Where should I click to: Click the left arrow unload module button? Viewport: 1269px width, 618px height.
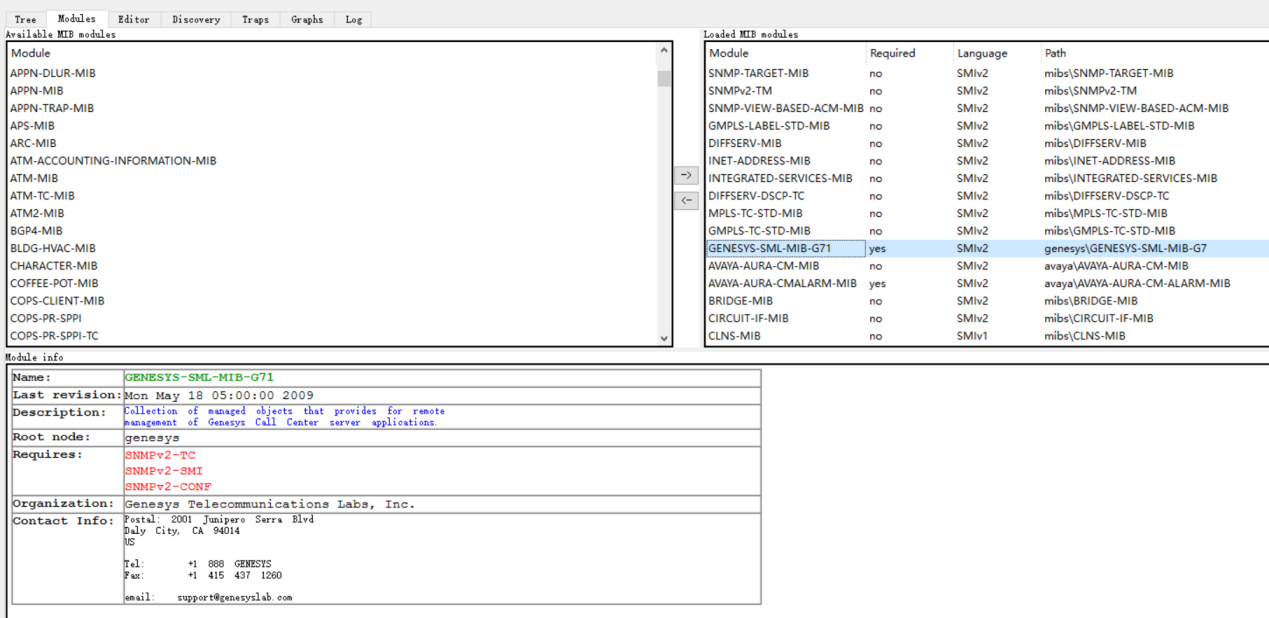pyautogui.click(x=686, y=200)
